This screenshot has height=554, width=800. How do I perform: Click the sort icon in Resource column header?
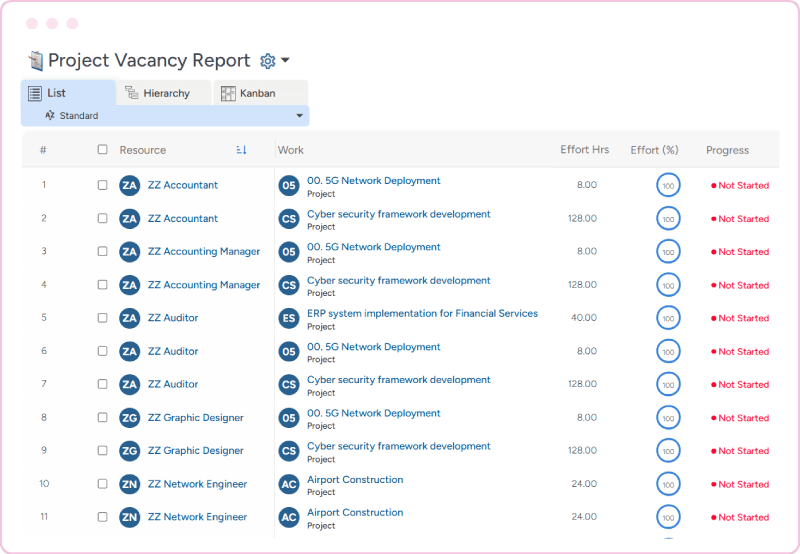coord(241,150)
